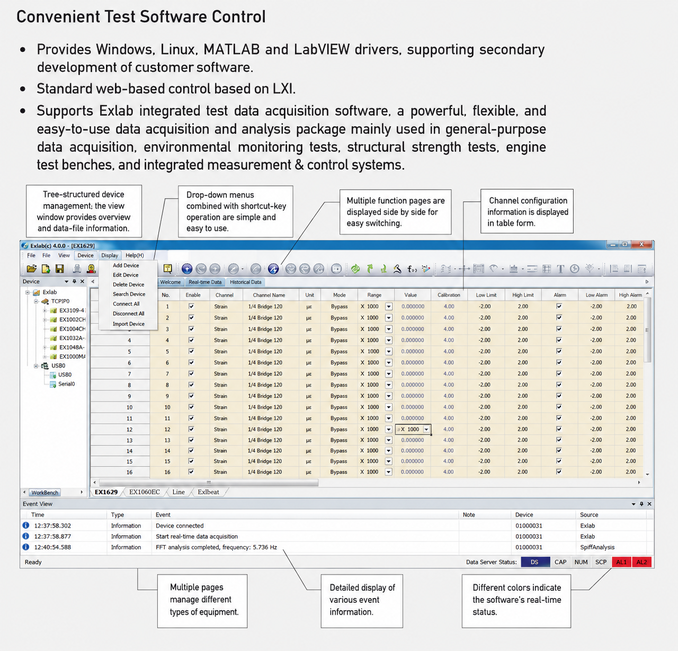Image resolution: width=678 pixels, height=651 pixels.
Task: Collapse the TCPIP0 tree node
Action: coord(36,301)
